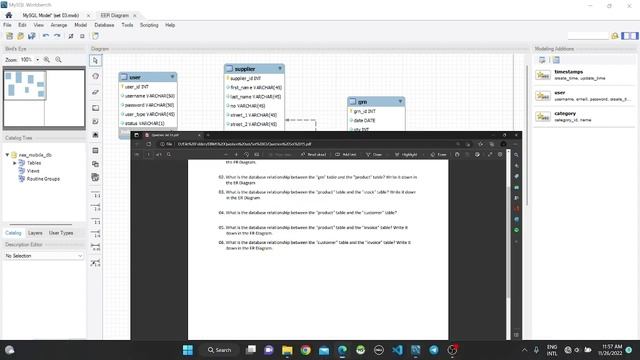Open the No Selection description dropdown
Viewport: 640px width, 360px height.
(44, 256)
